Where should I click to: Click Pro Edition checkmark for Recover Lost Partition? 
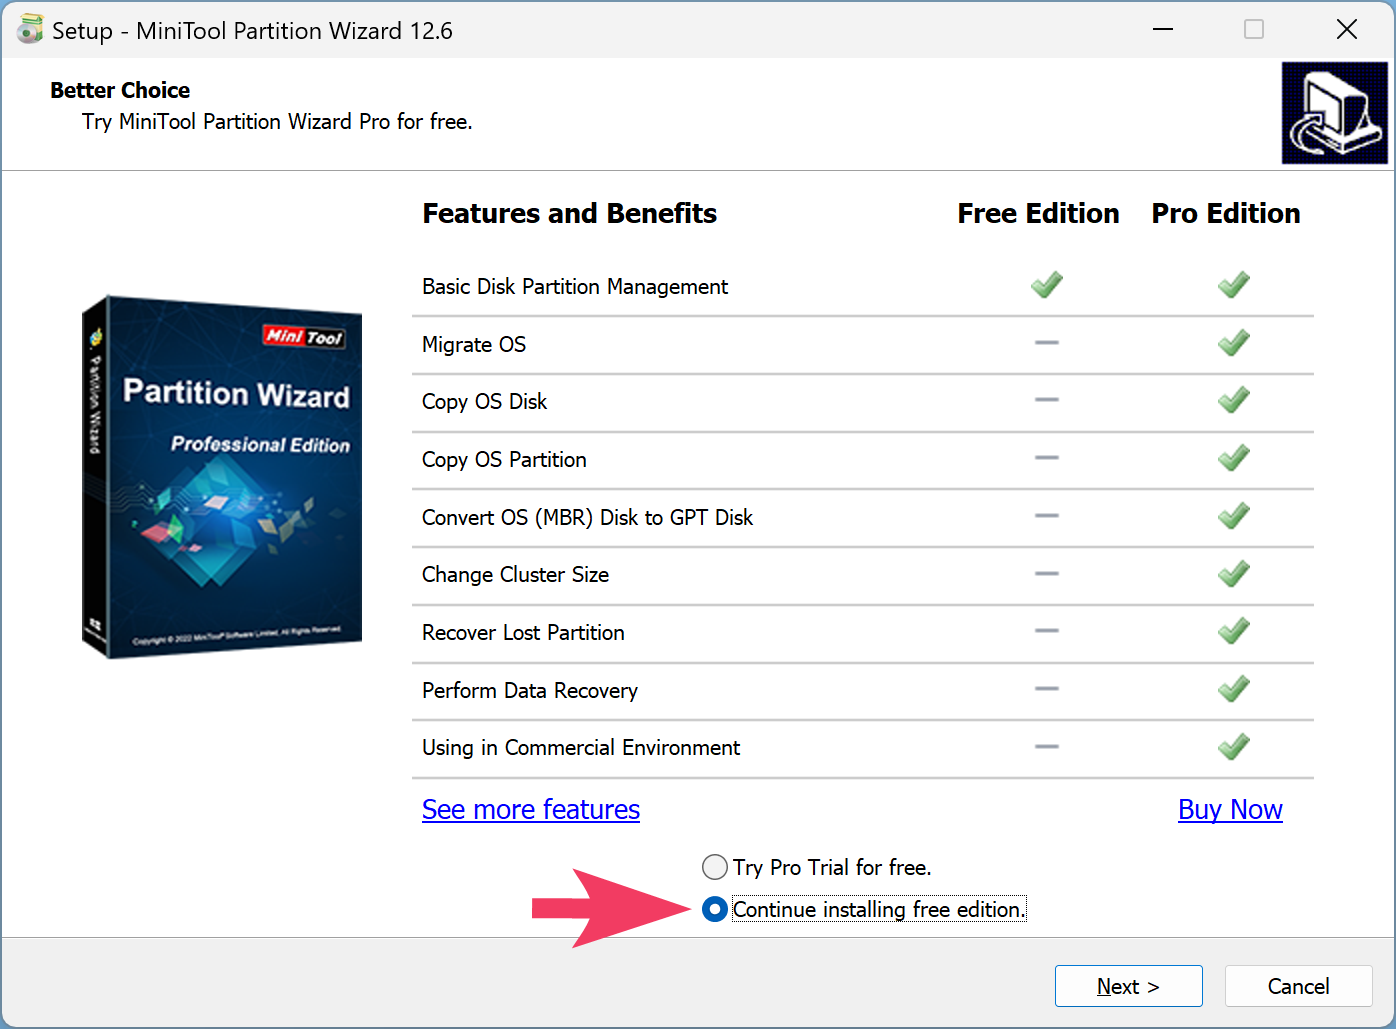pyautogui.click(x=1234, y=631)
